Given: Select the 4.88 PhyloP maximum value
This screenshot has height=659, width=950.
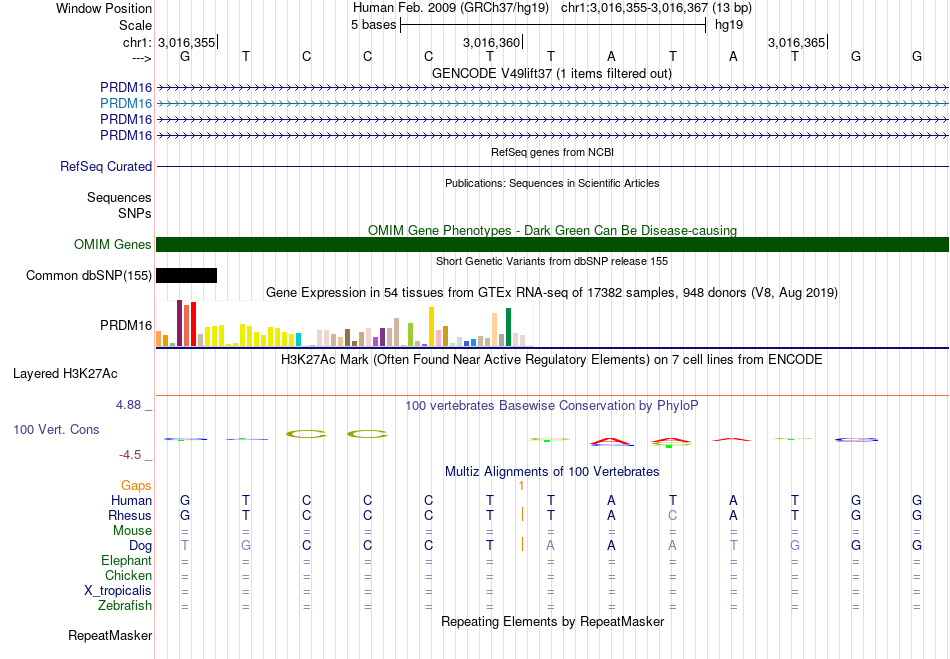Looking at the screenshot, I should pos(128,405).
